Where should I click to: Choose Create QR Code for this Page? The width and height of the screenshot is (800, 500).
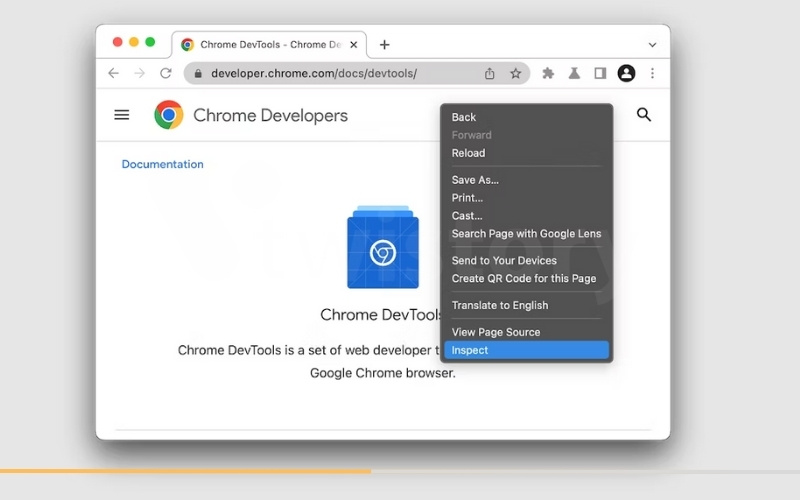click(527, 279)
